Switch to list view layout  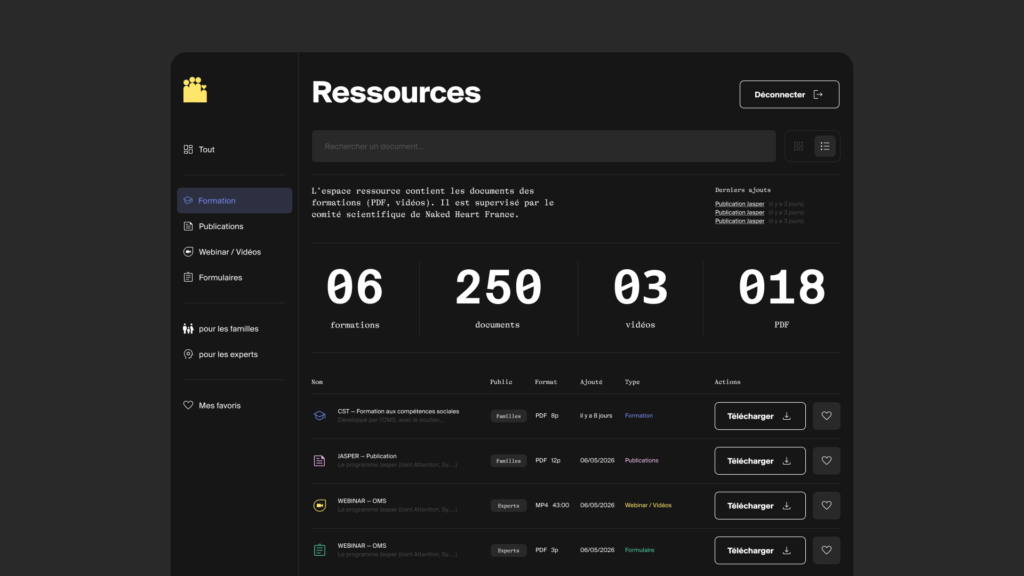(x=825, y=146)
